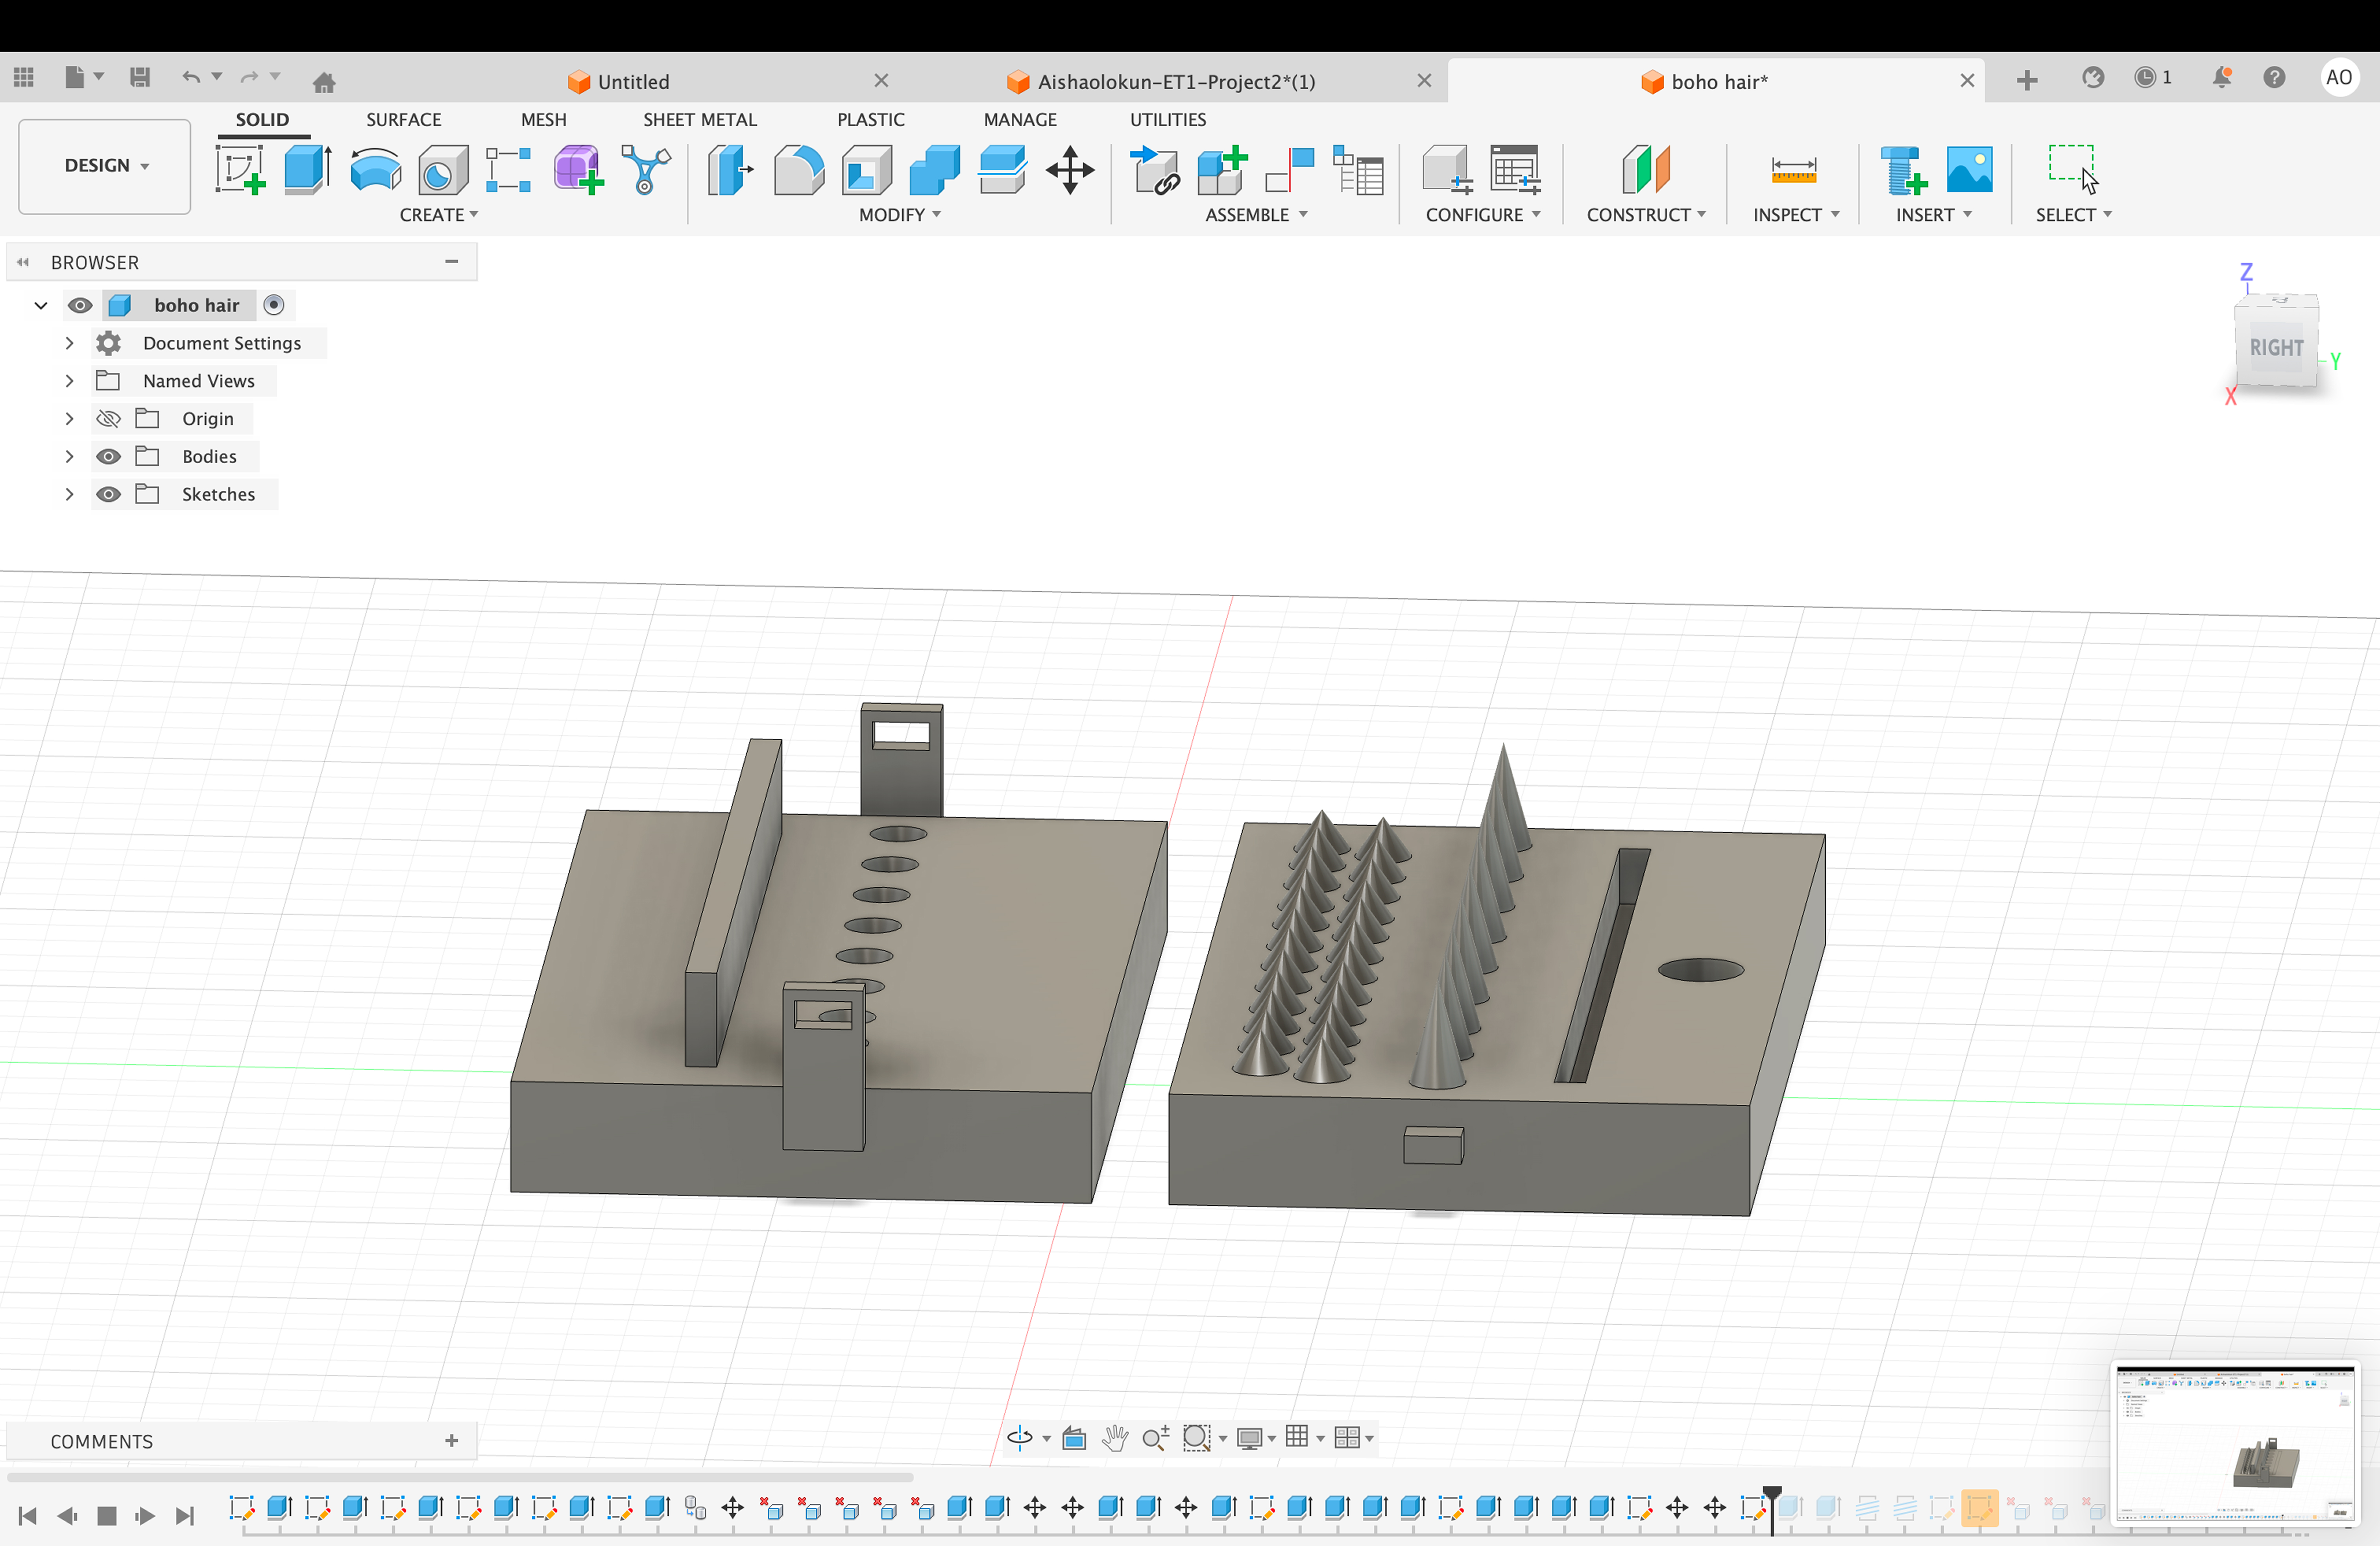Select the Revolve tool
Image resolution: width=2380 pixels, height=1546 pixels.
pos(375,170)
